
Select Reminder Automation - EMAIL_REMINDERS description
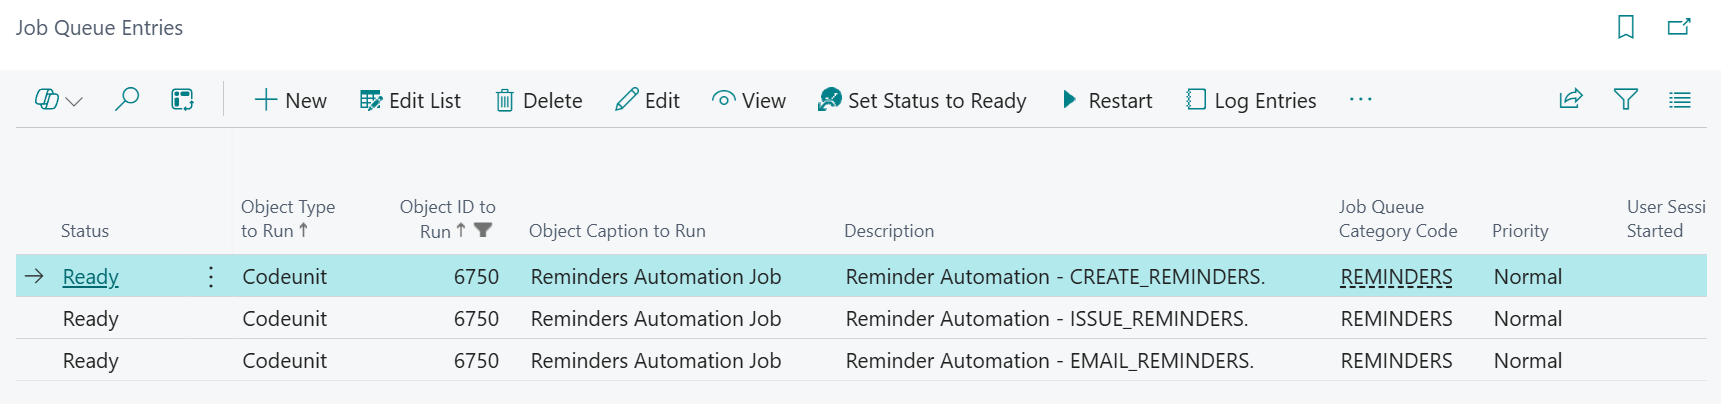(1050, 361)
